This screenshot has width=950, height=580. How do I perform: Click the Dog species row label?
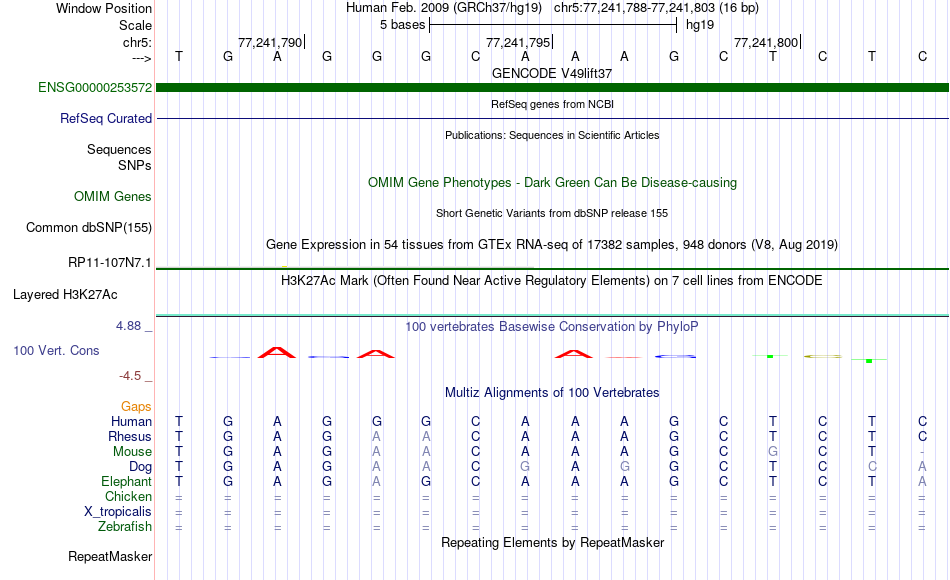[141, 467]
